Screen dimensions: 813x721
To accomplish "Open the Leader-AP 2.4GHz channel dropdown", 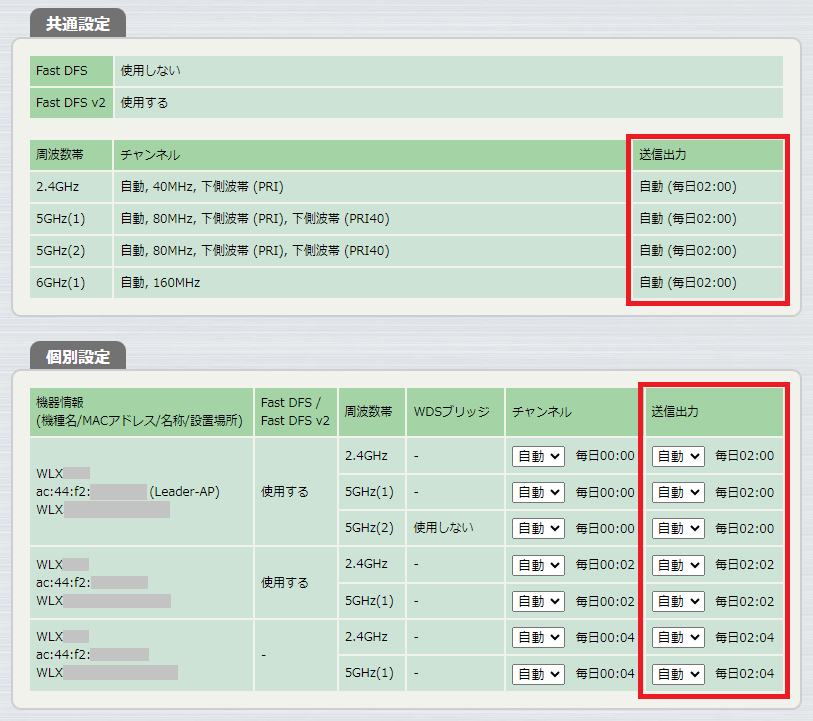I will 538,456.
